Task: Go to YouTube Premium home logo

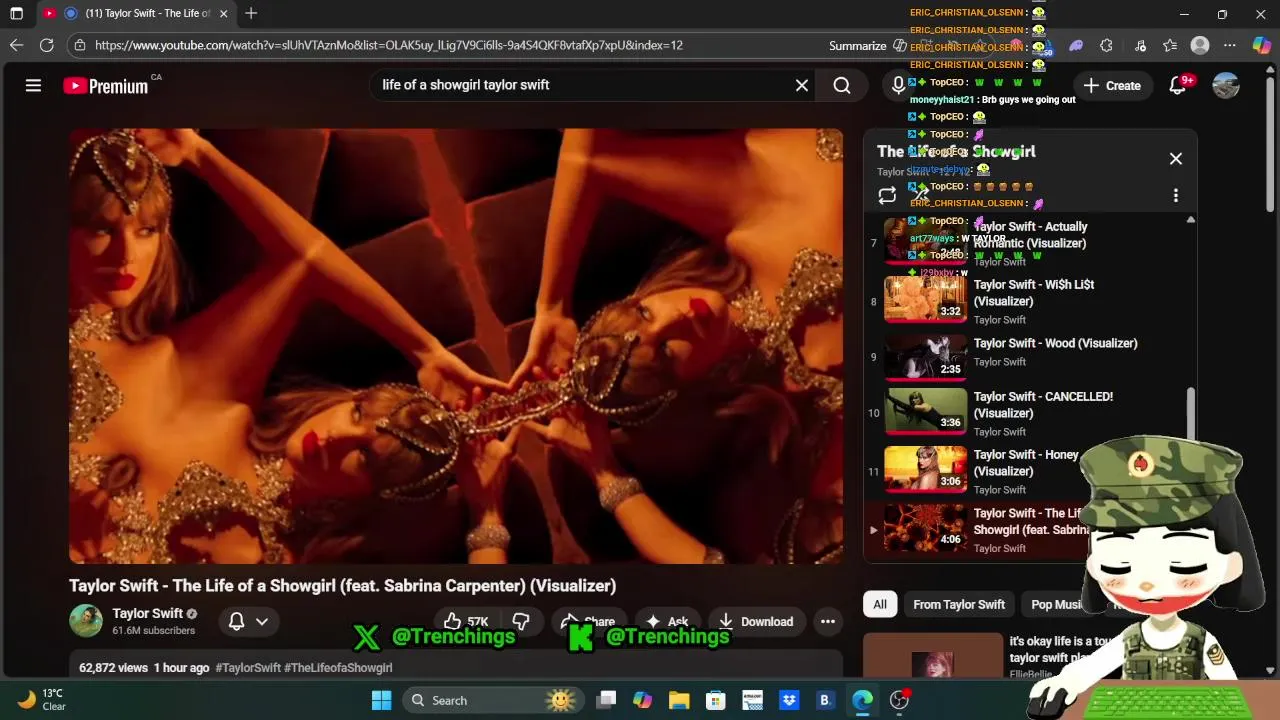Action: (x=107, y=86)
